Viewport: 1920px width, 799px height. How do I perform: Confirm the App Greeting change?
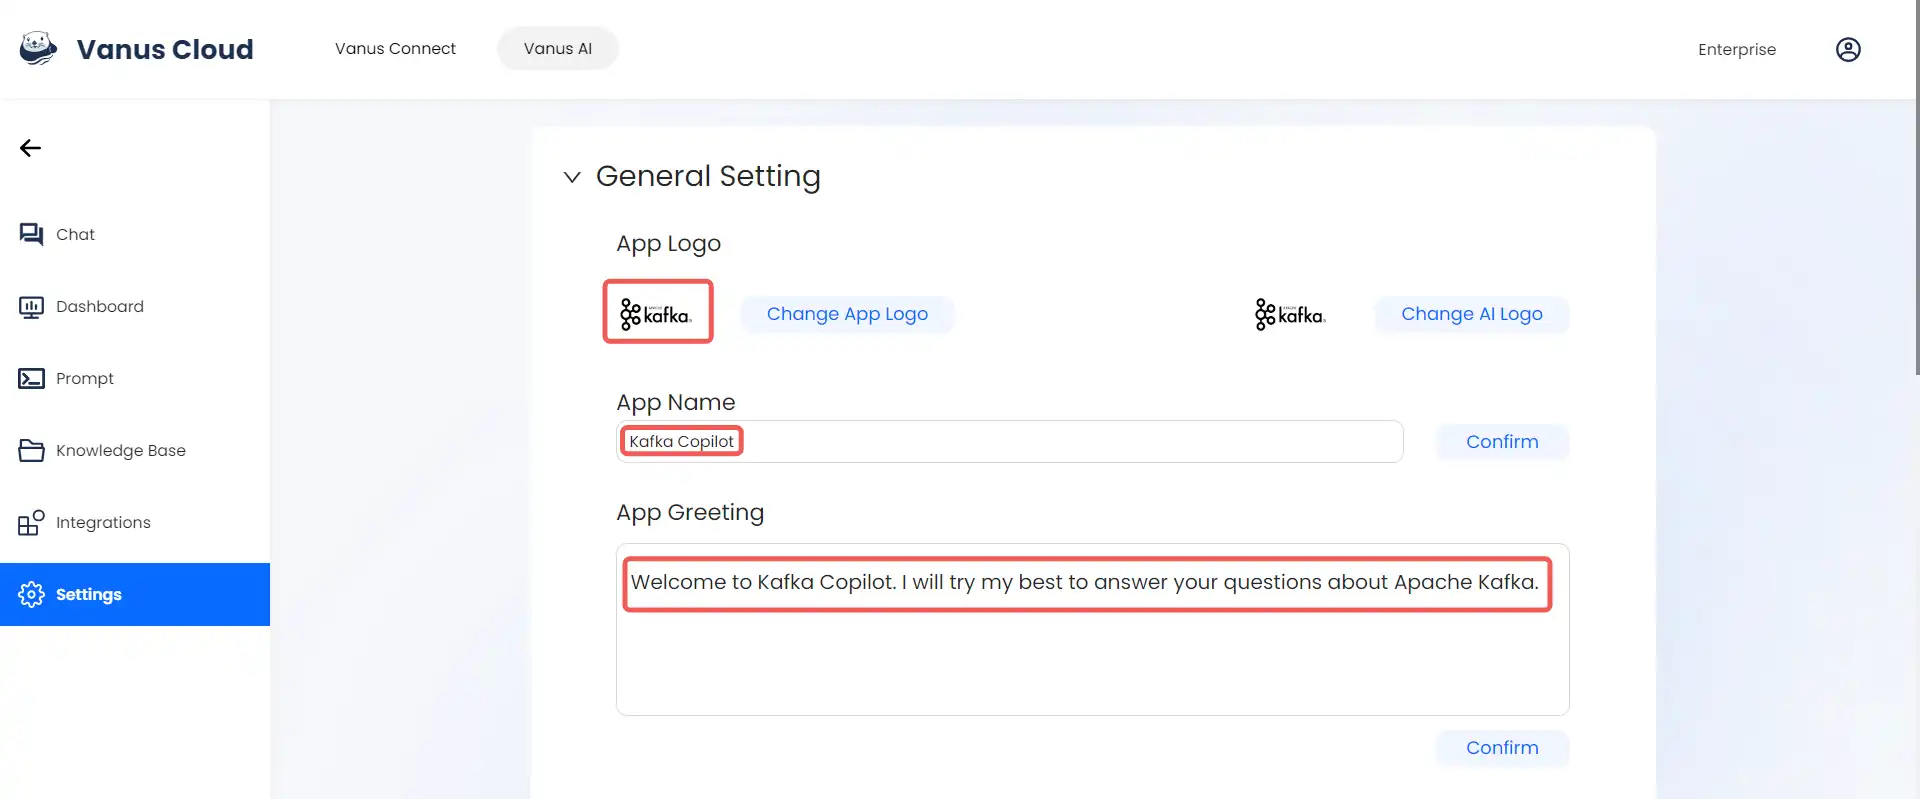tap(1502, 748)
